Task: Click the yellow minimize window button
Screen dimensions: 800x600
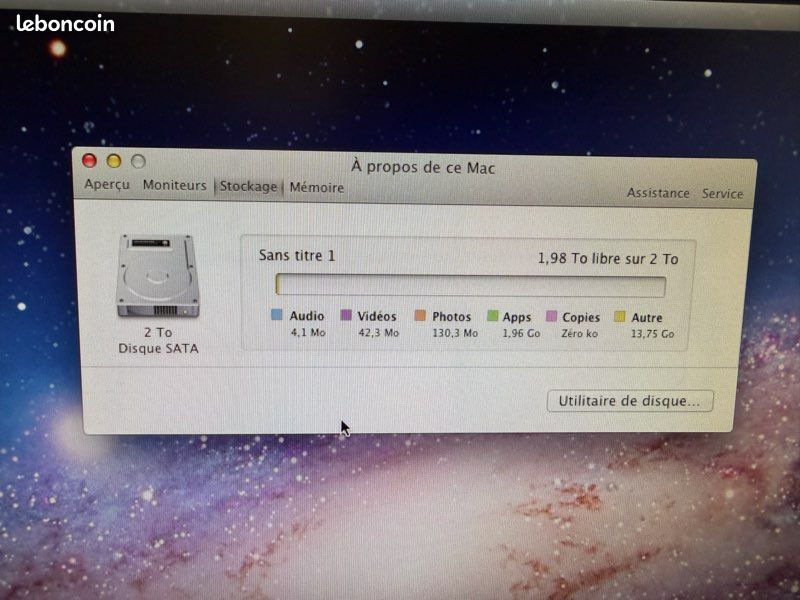Action: coord(114,161)
